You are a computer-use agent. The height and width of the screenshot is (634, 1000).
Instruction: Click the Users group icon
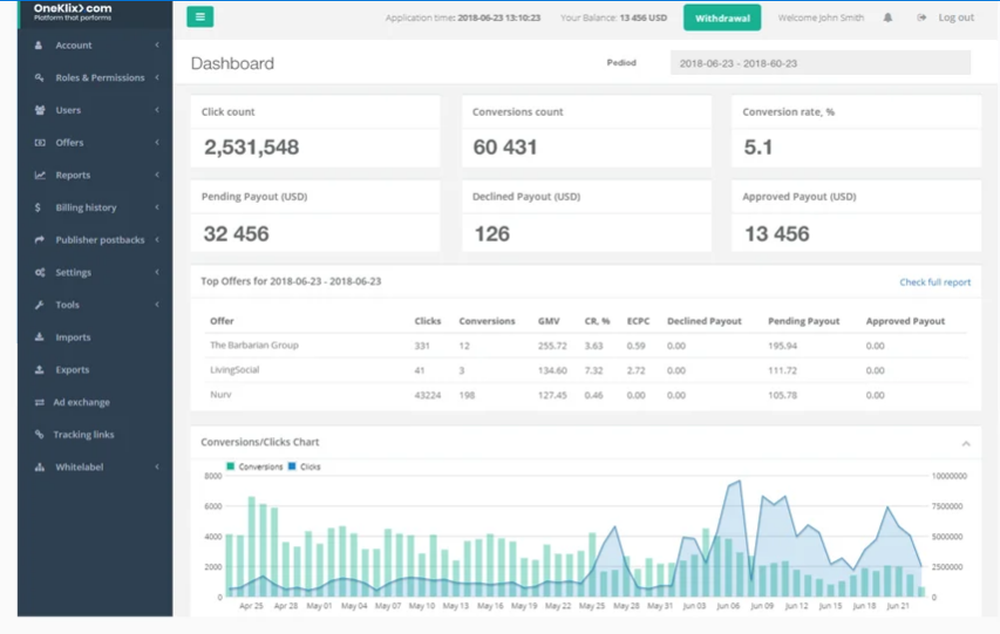point(40,110)
